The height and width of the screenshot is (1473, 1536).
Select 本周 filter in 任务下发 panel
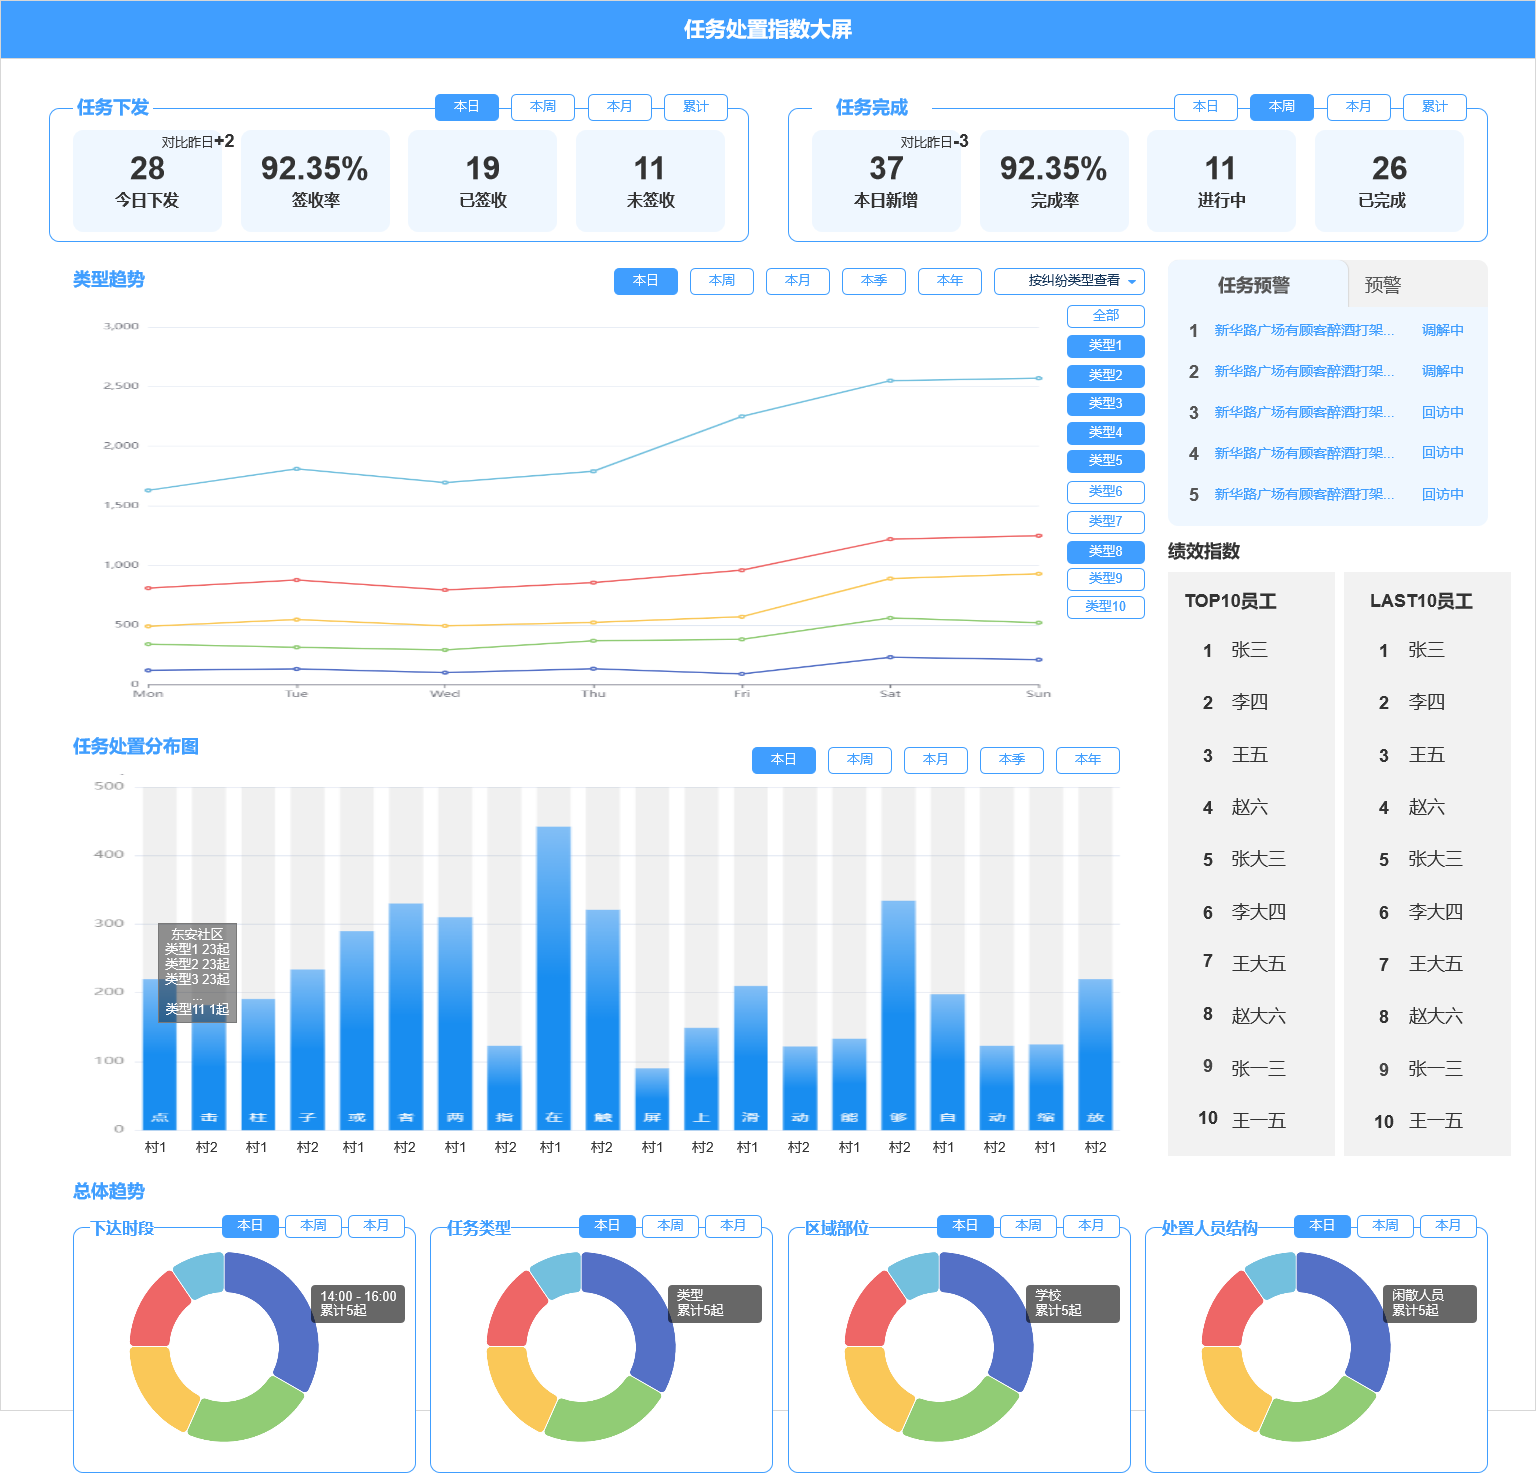[543, 107]
